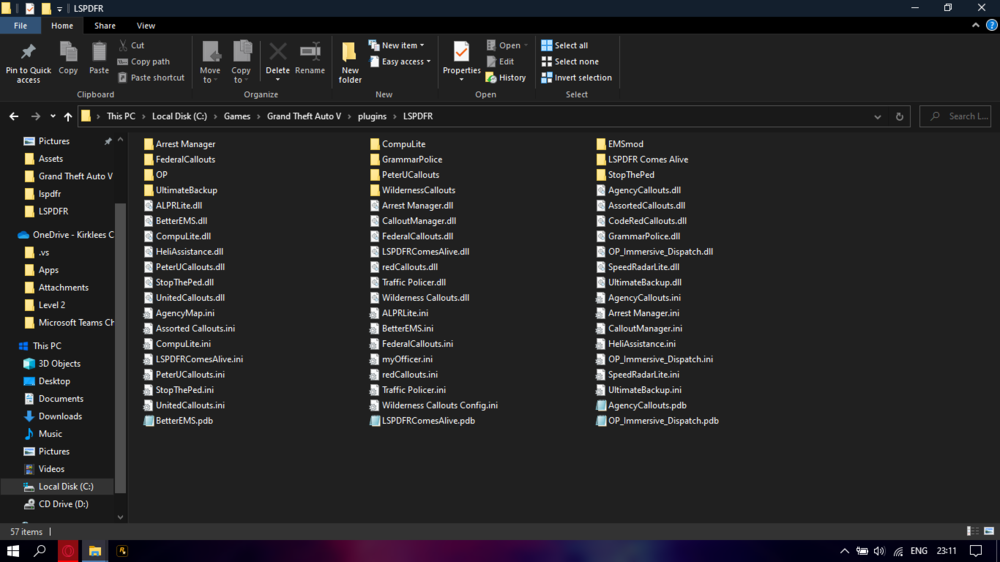1000x562 pixels.
Task: Click Paste shortcut in ribbon
Action: coord(151,77)
